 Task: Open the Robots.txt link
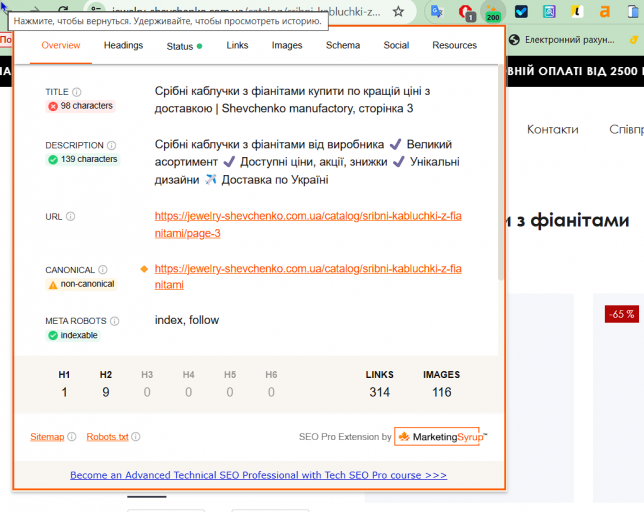tap(107, 437)
